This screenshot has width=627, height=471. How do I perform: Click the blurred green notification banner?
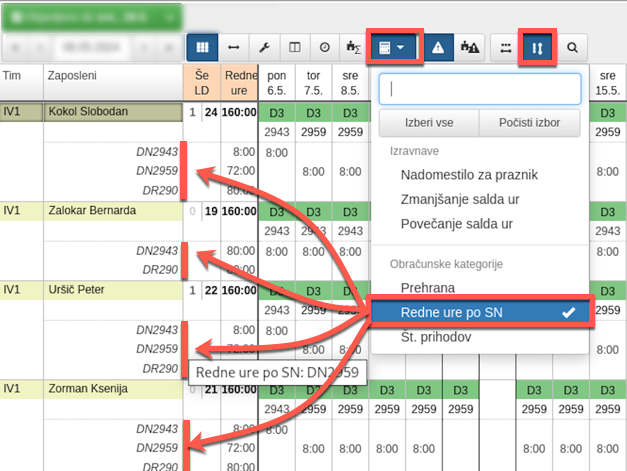coord(92,18)
